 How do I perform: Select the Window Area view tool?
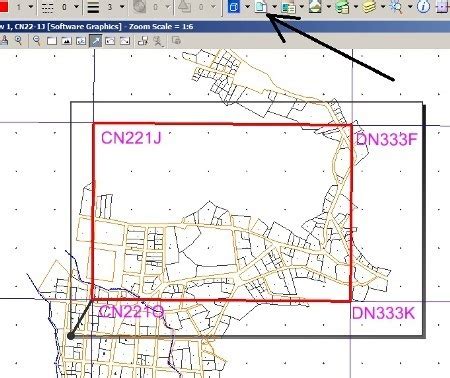(x=52, y=41)
